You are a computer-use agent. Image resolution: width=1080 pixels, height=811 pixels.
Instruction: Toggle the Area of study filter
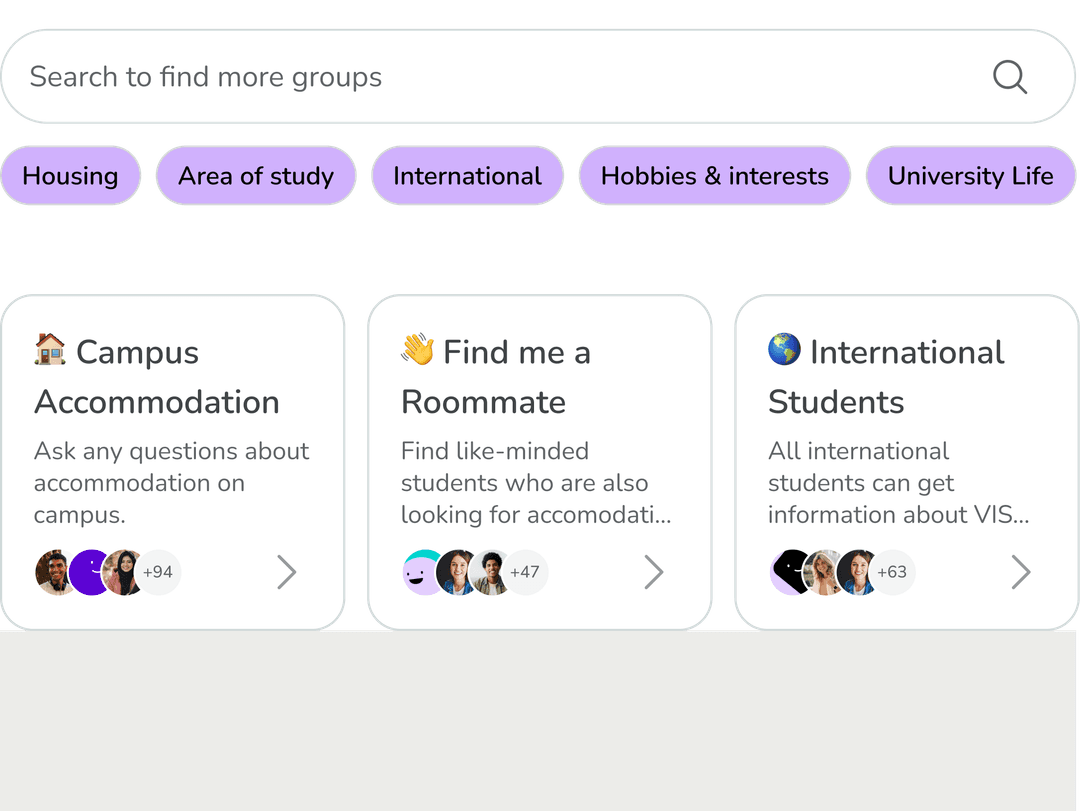(255, 176)
